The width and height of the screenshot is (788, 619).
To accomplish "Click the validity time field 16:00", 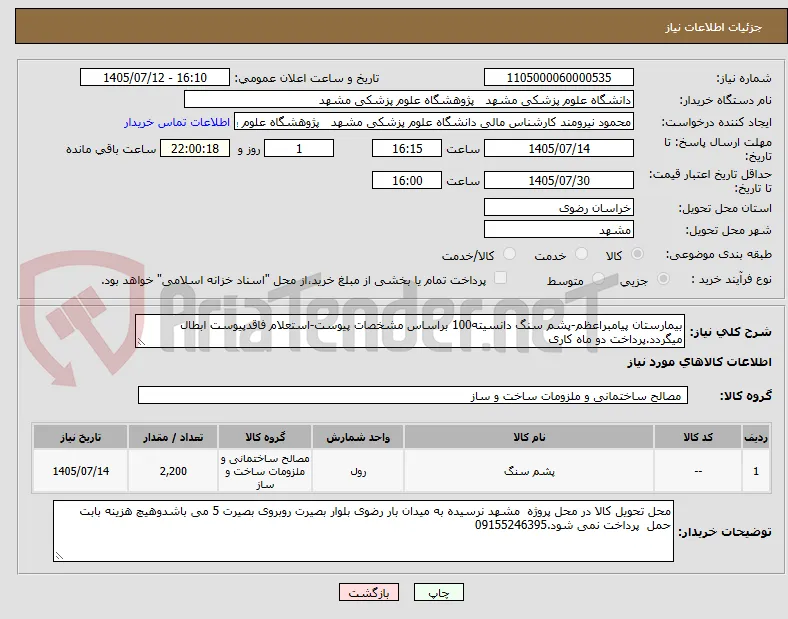I will pos(407,180).
